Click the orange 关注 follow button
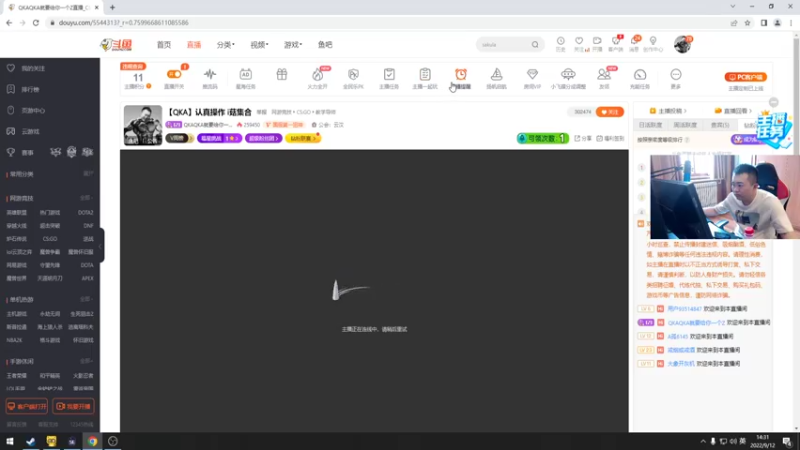Image resolution: width=800 pixels, height=450 pixels. tap(610, 112)
